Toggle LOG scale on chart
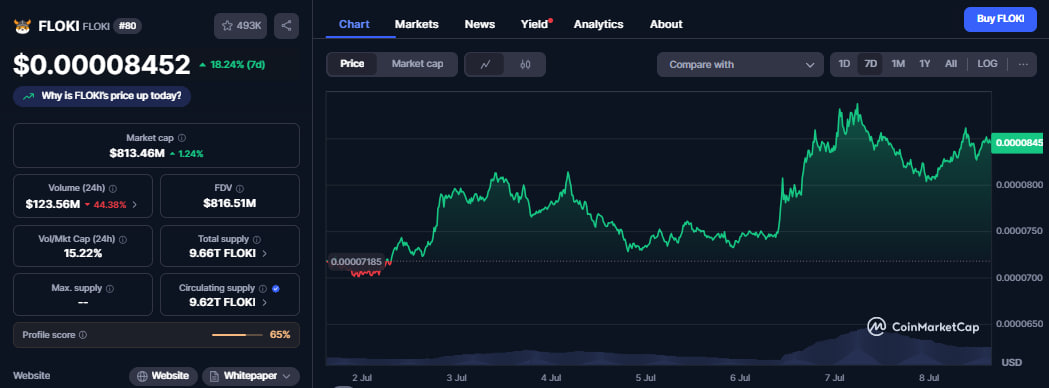Viewport: 1049px width, 388px height. click(987, 64)
